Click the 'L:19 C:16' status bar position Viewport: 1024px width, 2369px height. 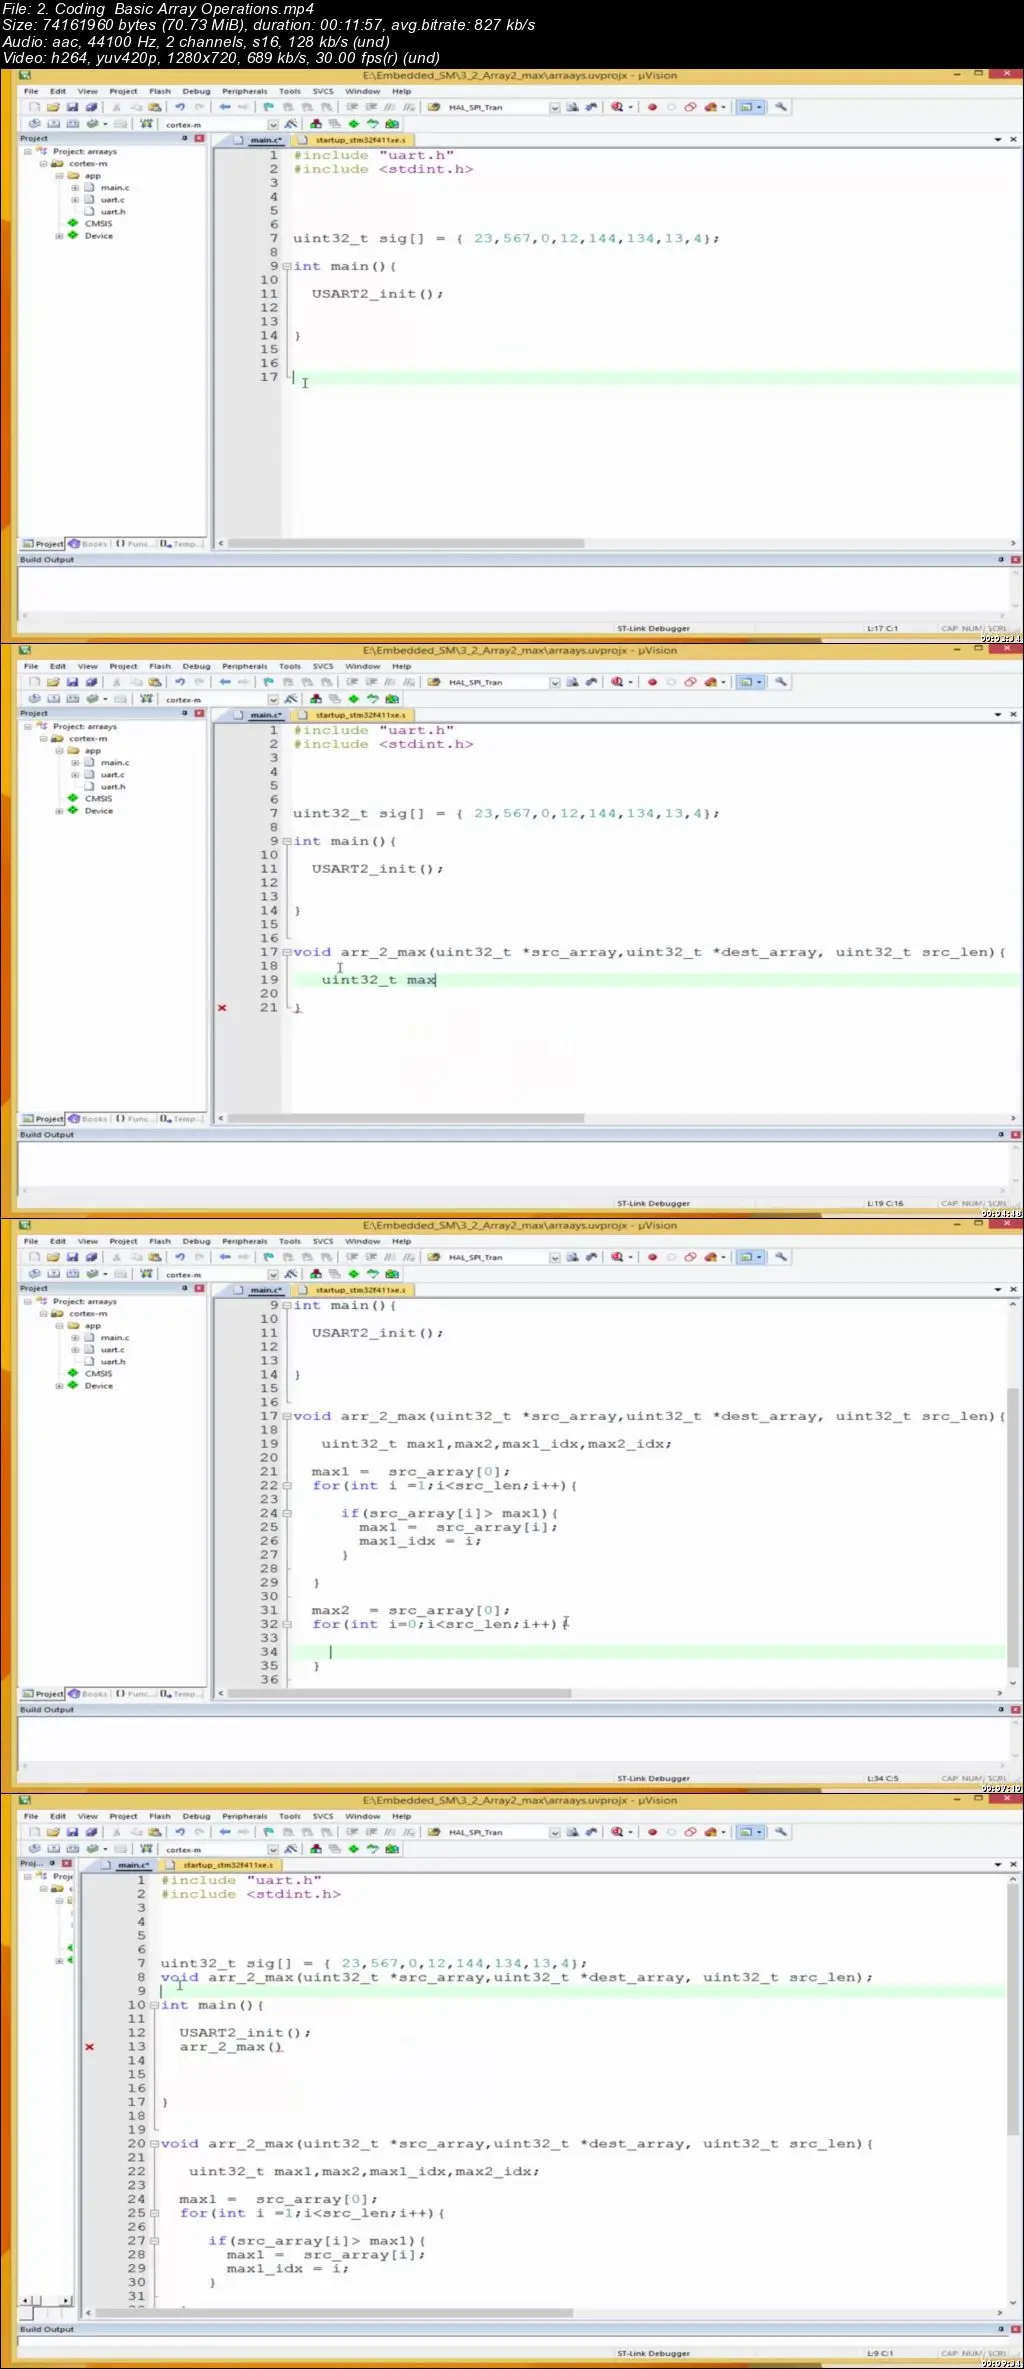tap(885, 1204)
